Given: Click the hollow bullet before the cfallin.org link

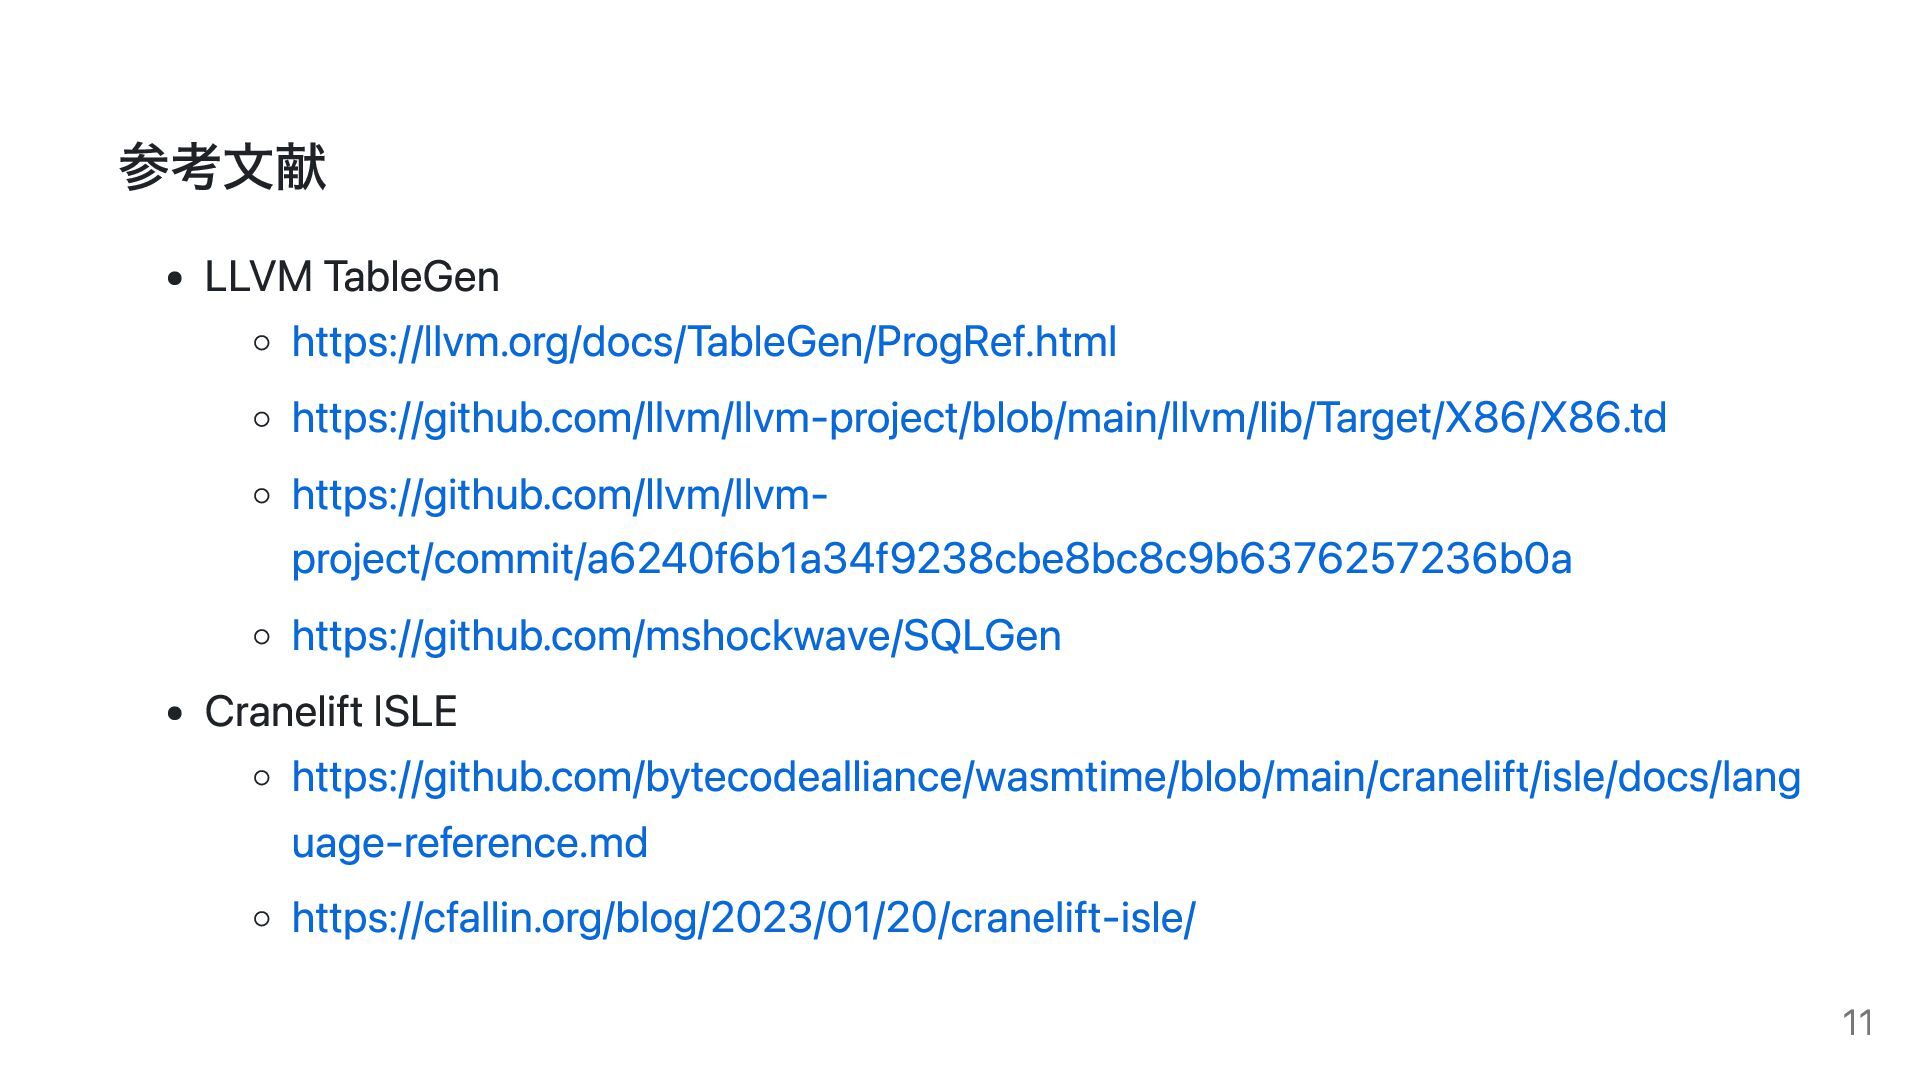Looking at the screenshot, I should pyautogui.click(x=263, y=918).
